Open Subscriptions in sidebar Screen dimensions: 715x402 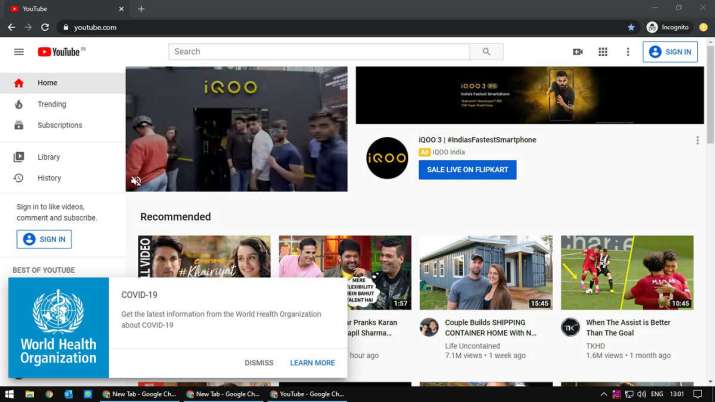pyautogui.click(x=60, y=125)
